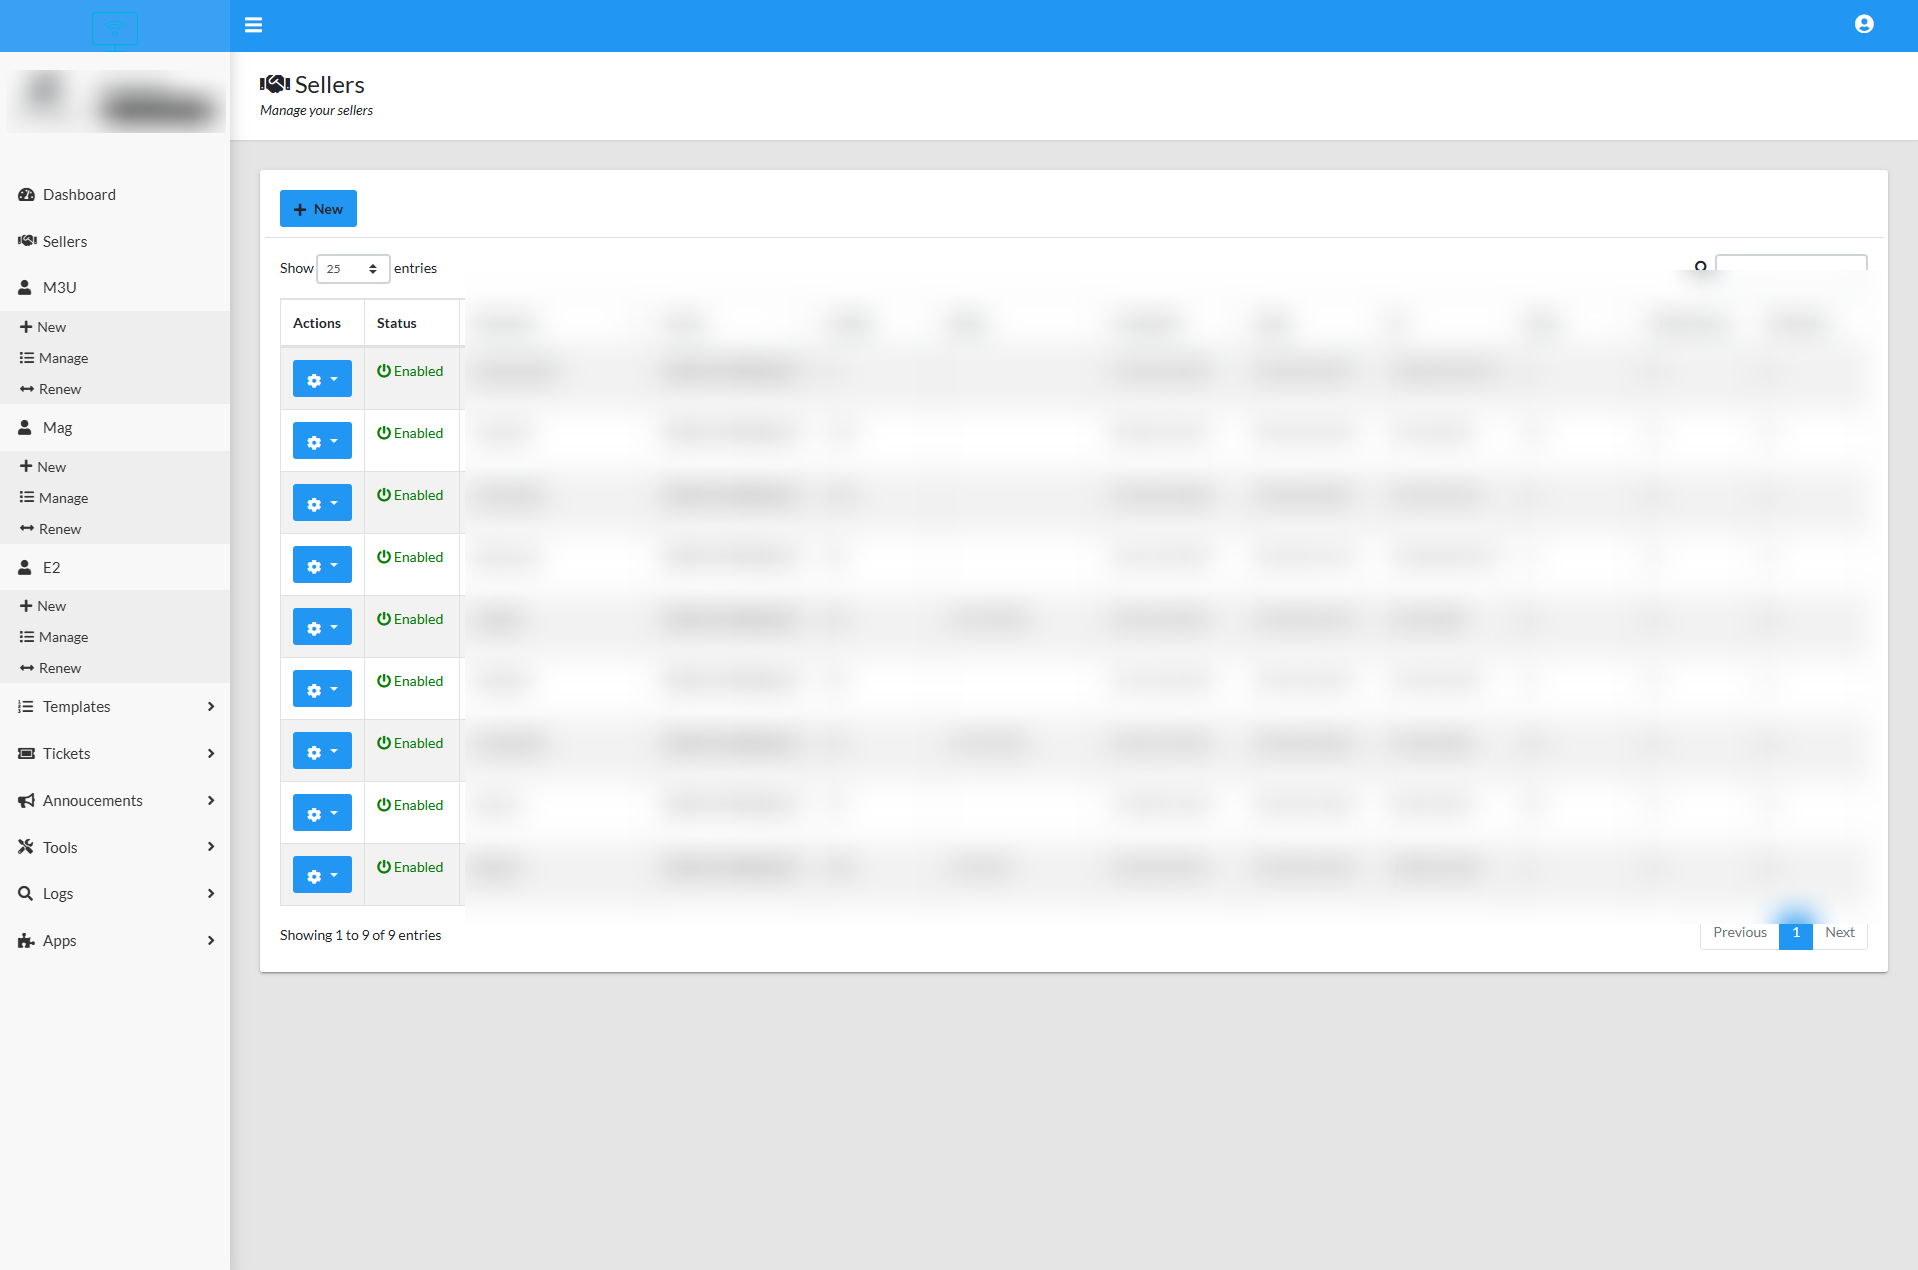
Task: Open the entries-per-page dropdown
Action: (352, 269)
